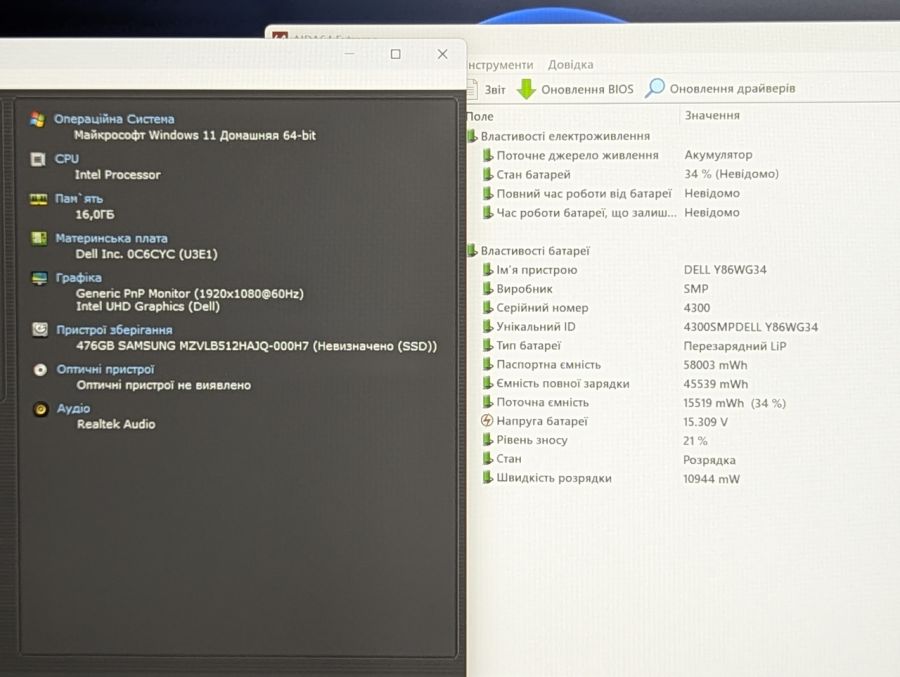This screenshot has width=900, height=677.
Task: Maximize the dark system info window
Action: [395, 54]
